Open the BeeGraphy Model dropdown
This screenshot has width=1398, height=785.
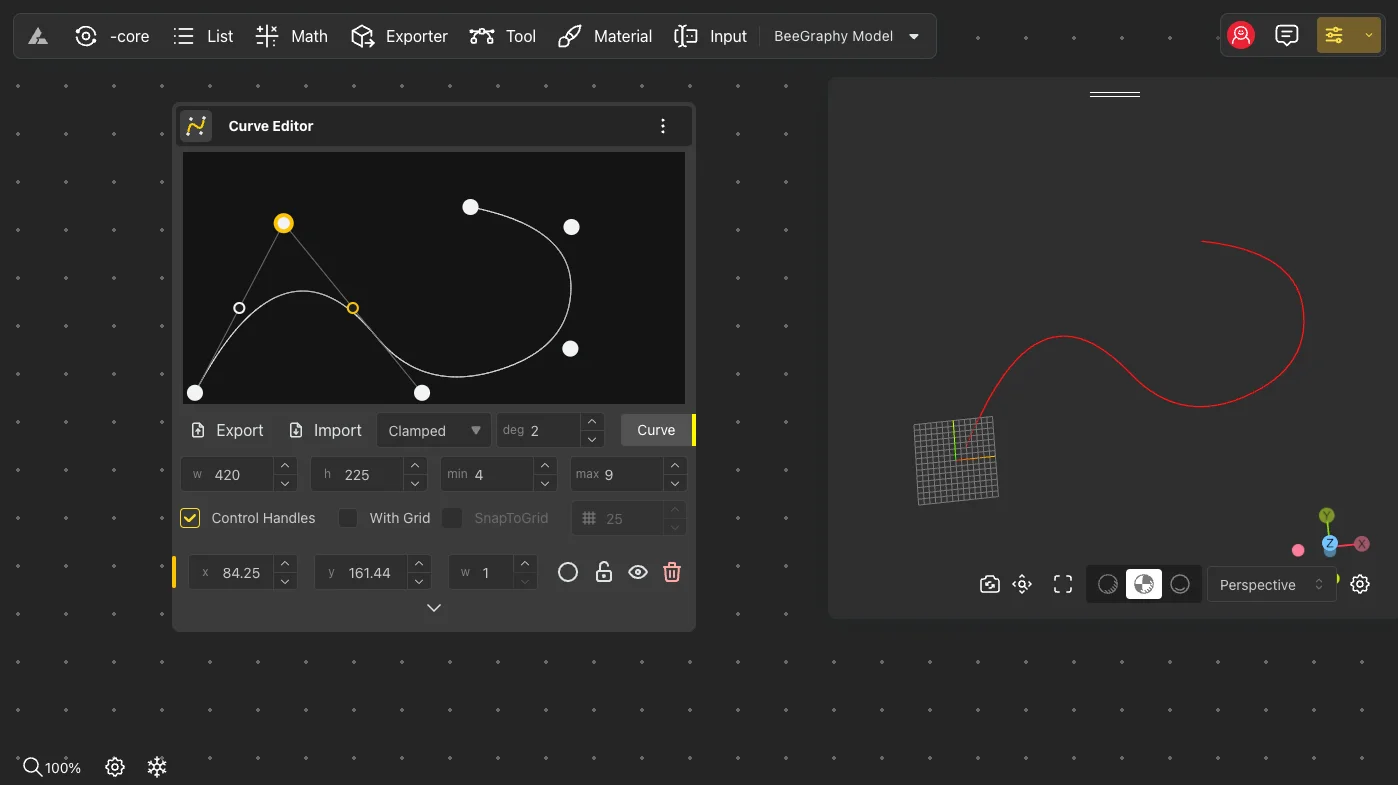click(845, 36)
